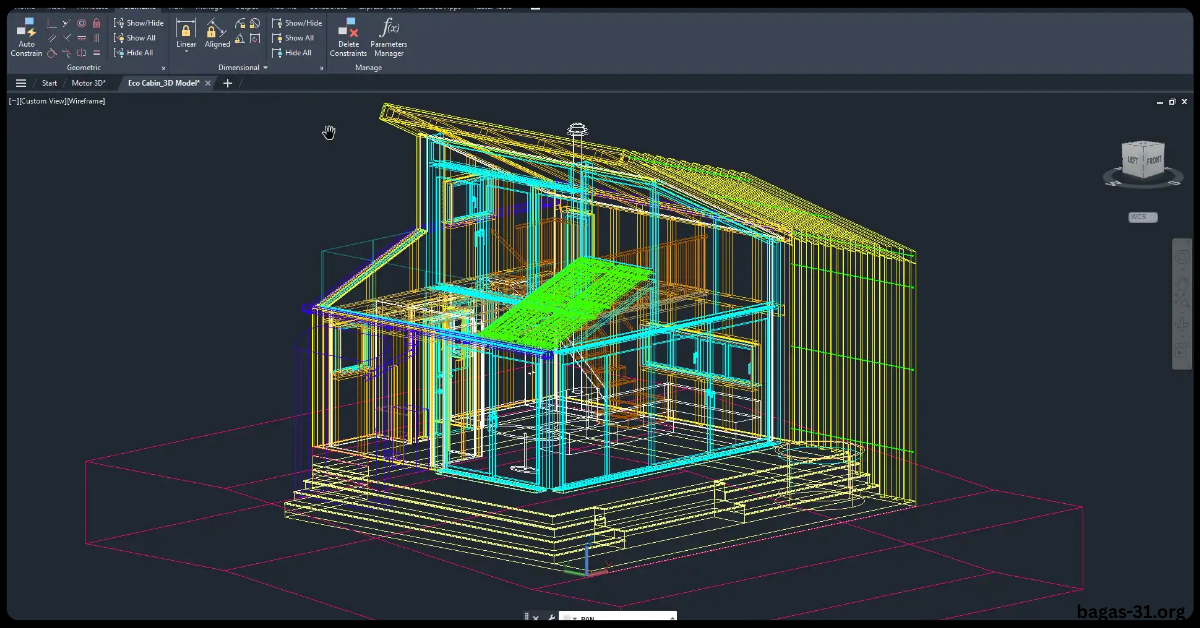Apply the Perpendicular geometric constraint

point(67,38)
